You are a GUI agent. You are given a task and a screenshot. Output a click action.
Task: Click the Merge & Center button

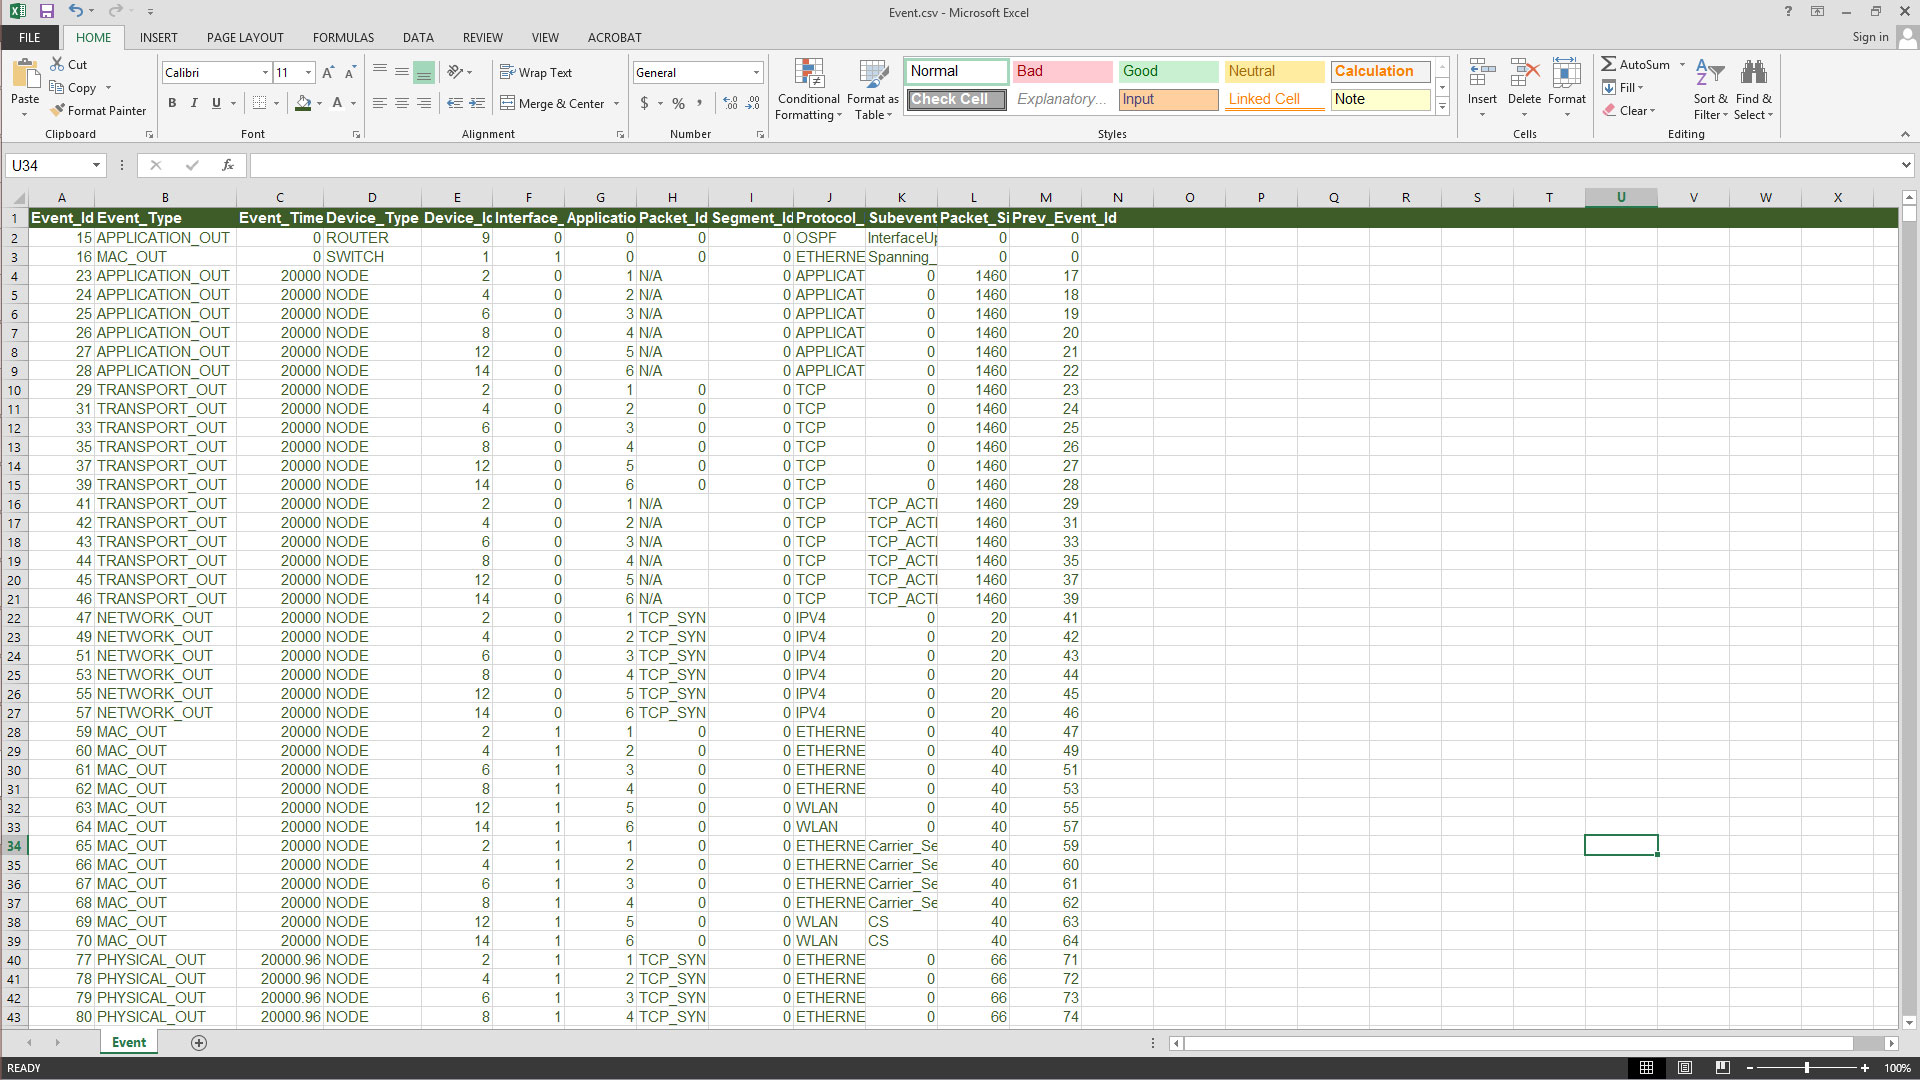[553, 103]
